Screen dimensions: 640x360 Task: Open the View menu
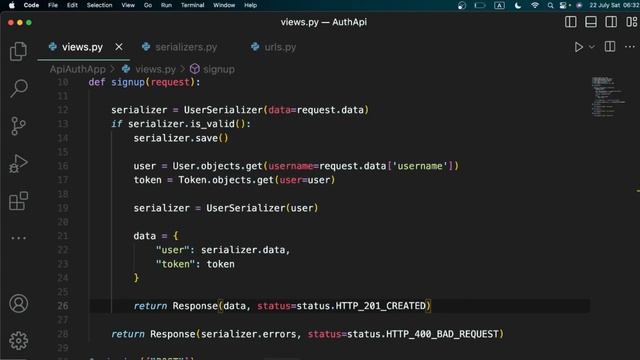pos(128,5)
